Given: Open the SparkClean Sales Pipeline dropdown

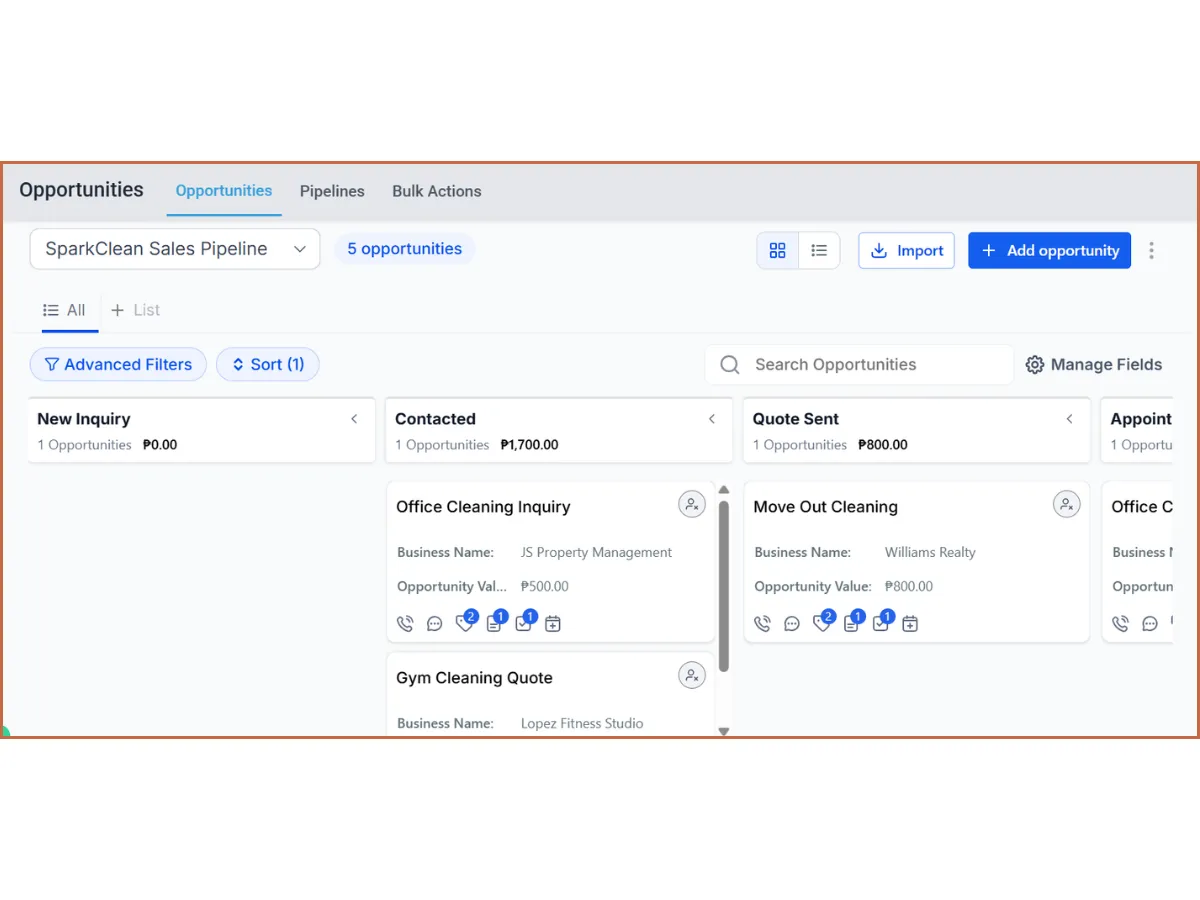Looking at the screenshot, I should point(175,249).
